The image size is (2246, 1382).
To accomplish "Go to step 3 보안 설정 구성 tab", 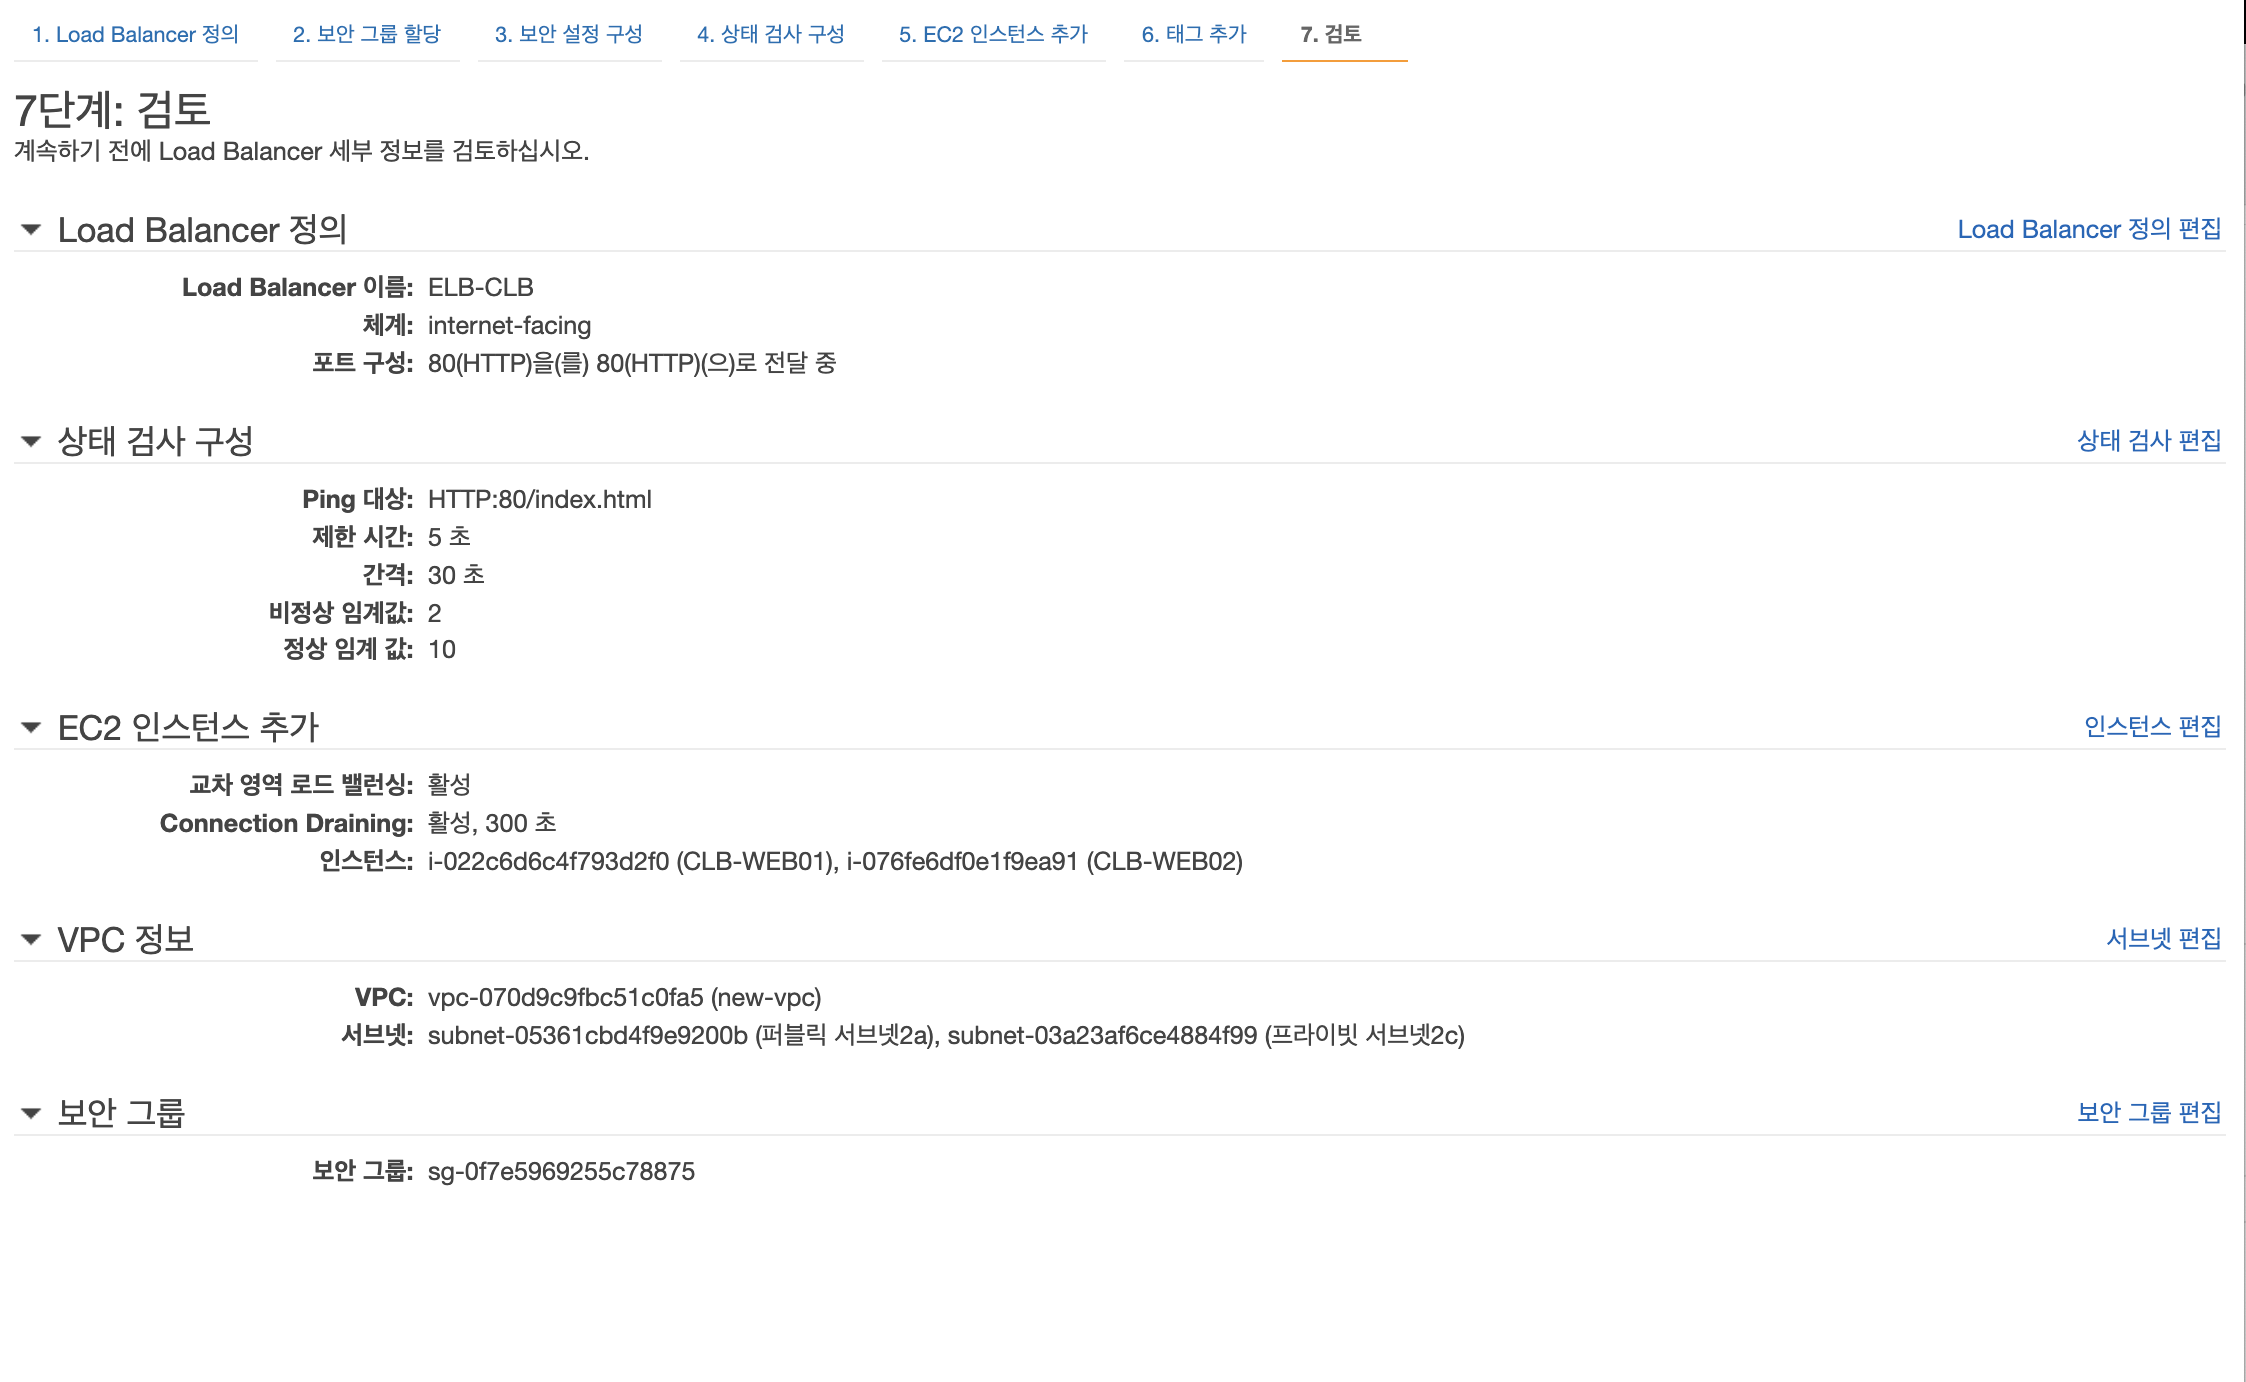I will 568,34.
